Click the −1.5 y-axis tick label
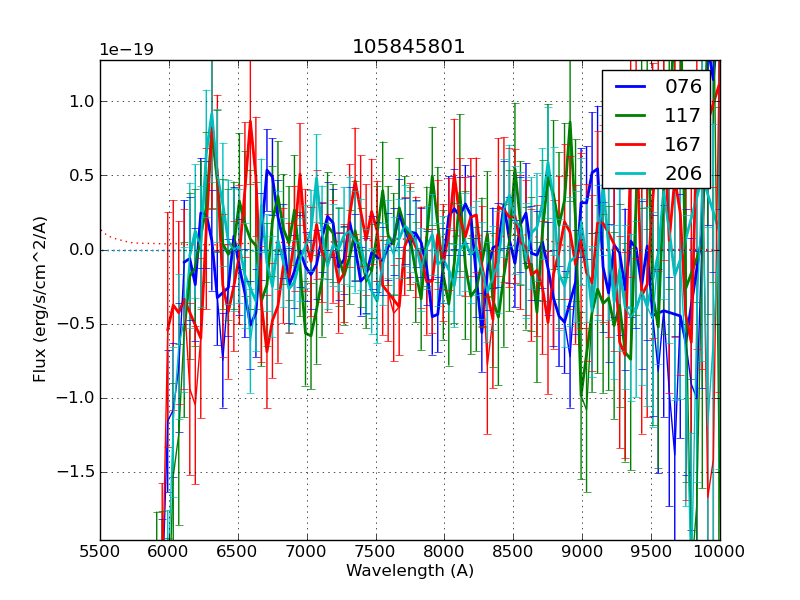This screenshot has width=800, height=600. pos(76,472)
